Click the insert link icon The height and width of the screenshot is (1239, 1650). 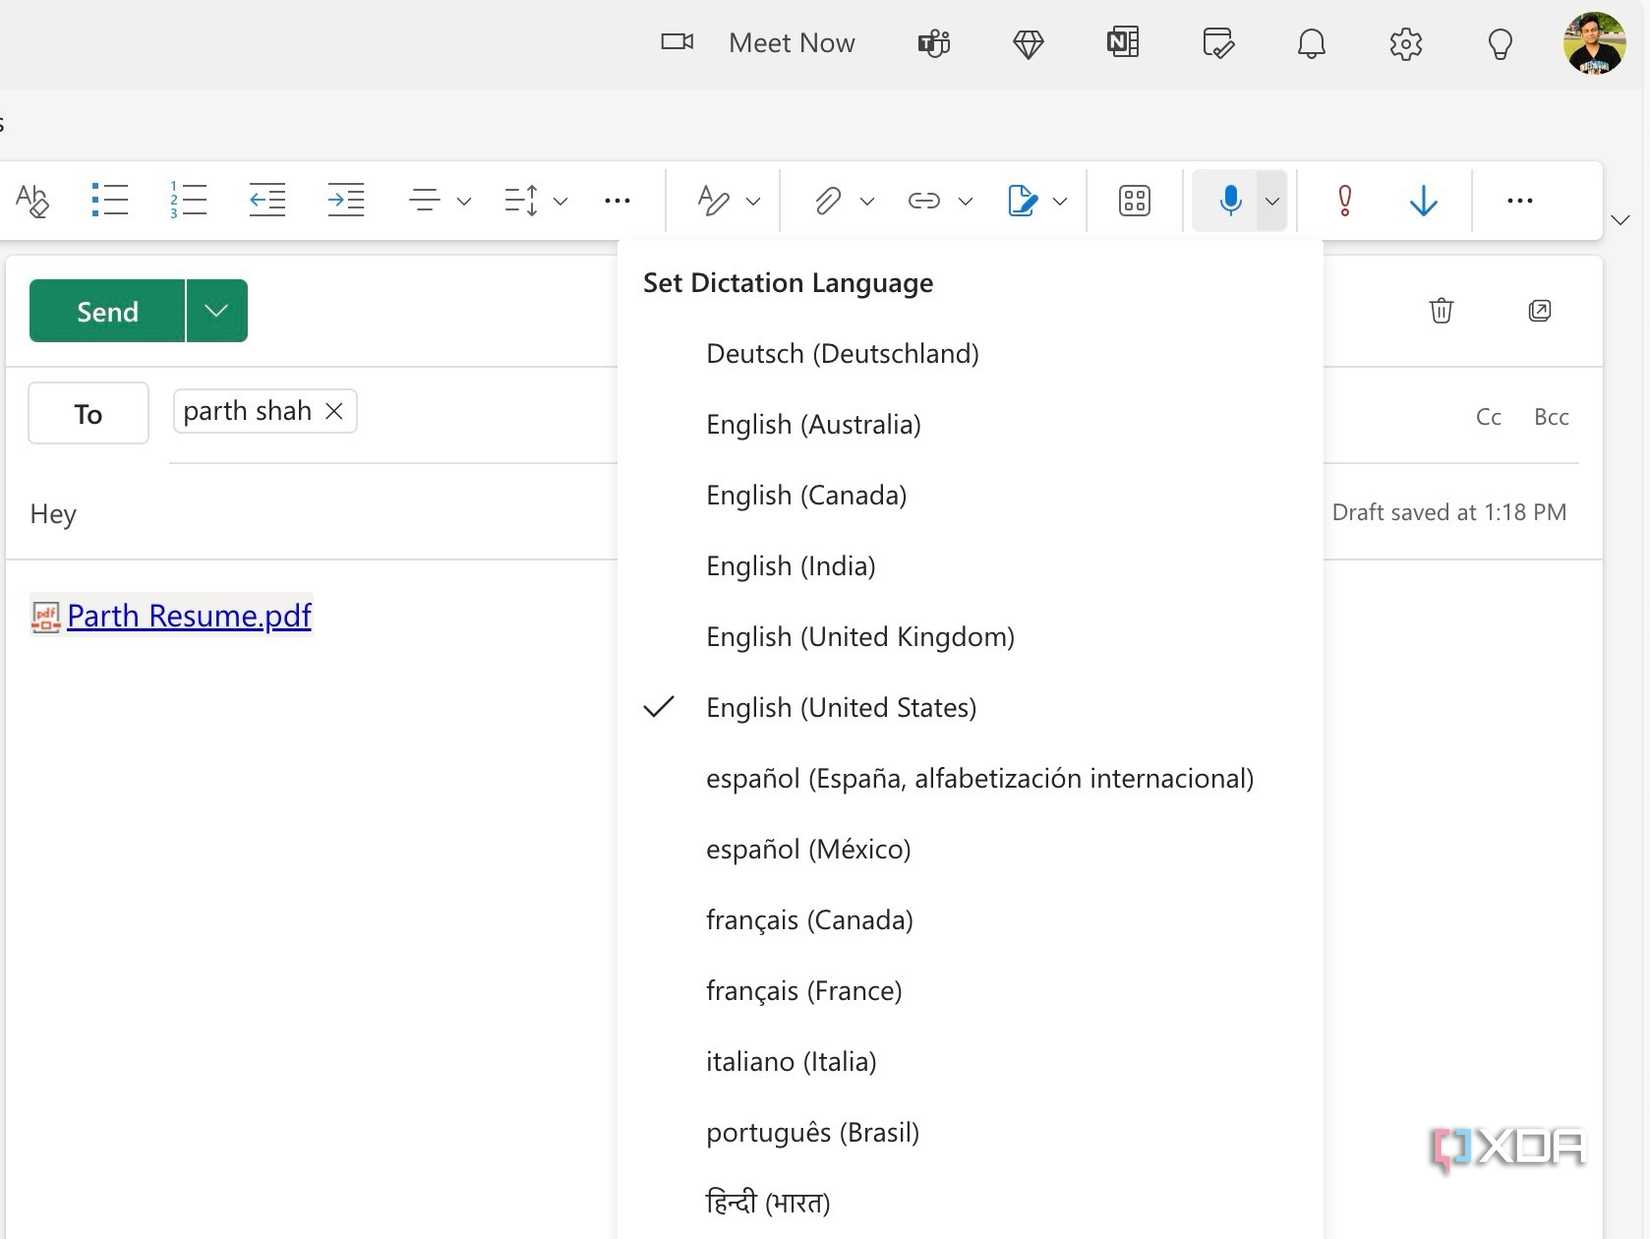[924, 201]
